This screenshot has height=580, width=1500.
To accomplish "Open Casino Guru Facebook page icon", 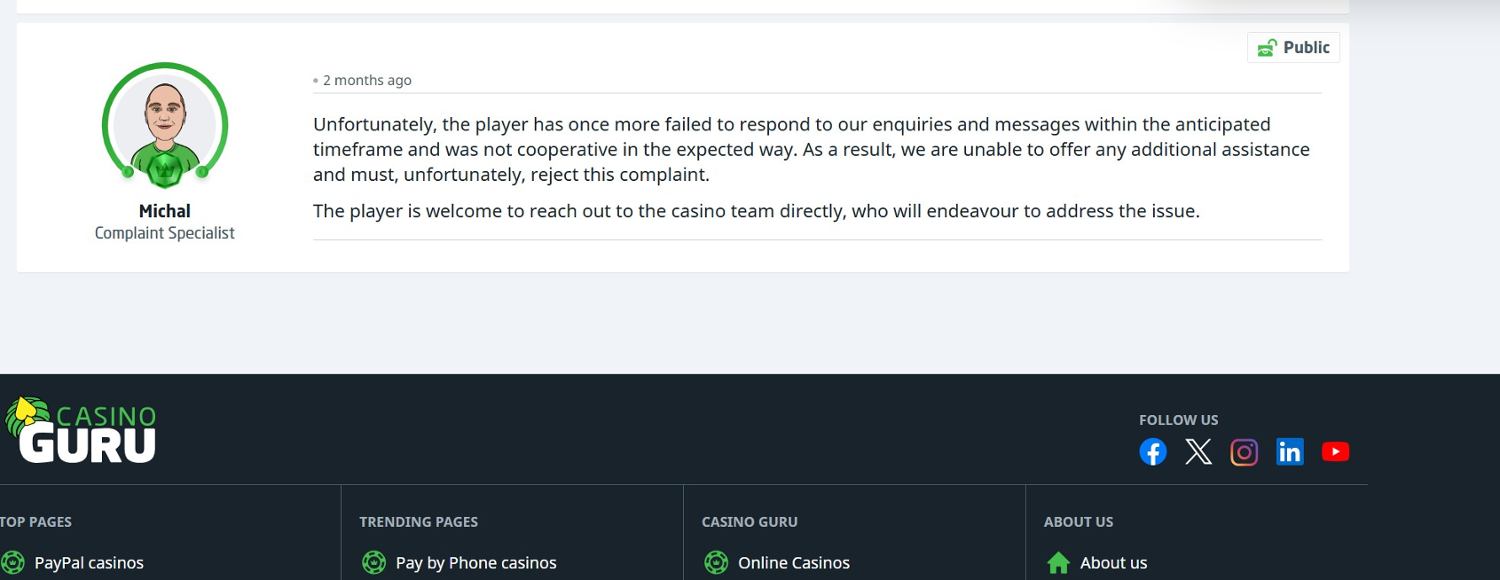I will [1153, 452].
